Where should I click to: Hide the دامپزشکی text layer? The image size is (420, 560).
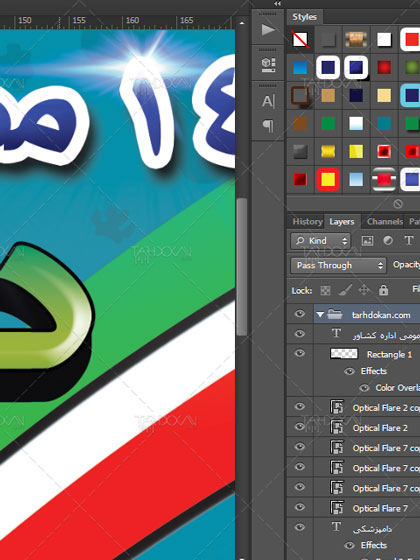(x=300, y=527)
